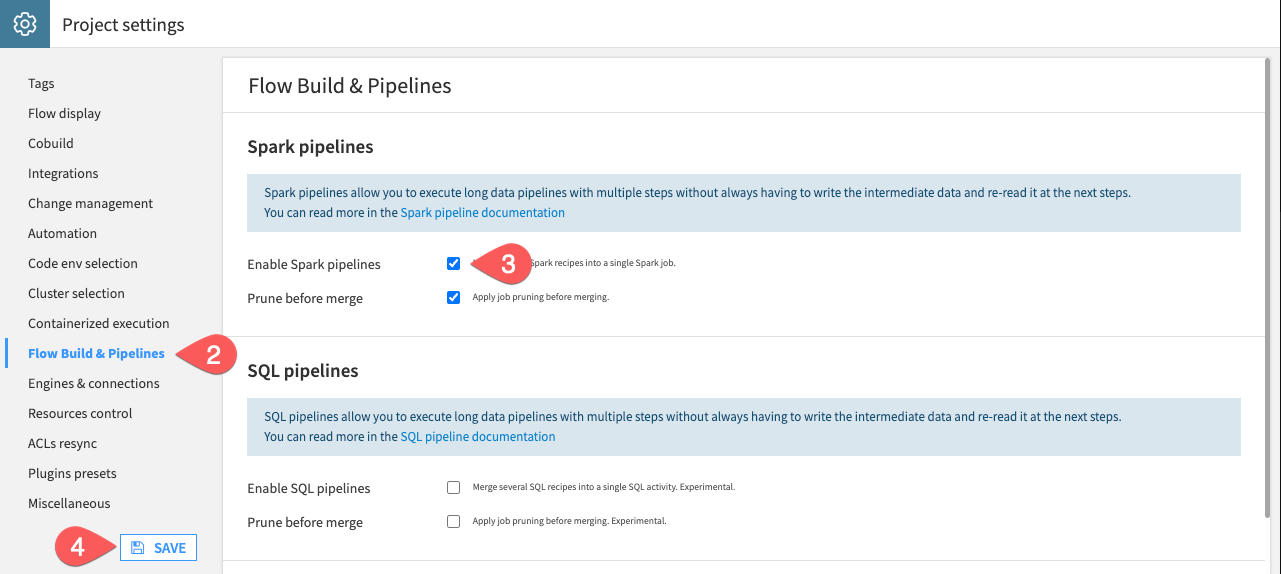The height and width of the screenshot is (574, 1281).
Task: Uncheck Prune before merge under Spark pipelines
Action: tap(454, 297)
